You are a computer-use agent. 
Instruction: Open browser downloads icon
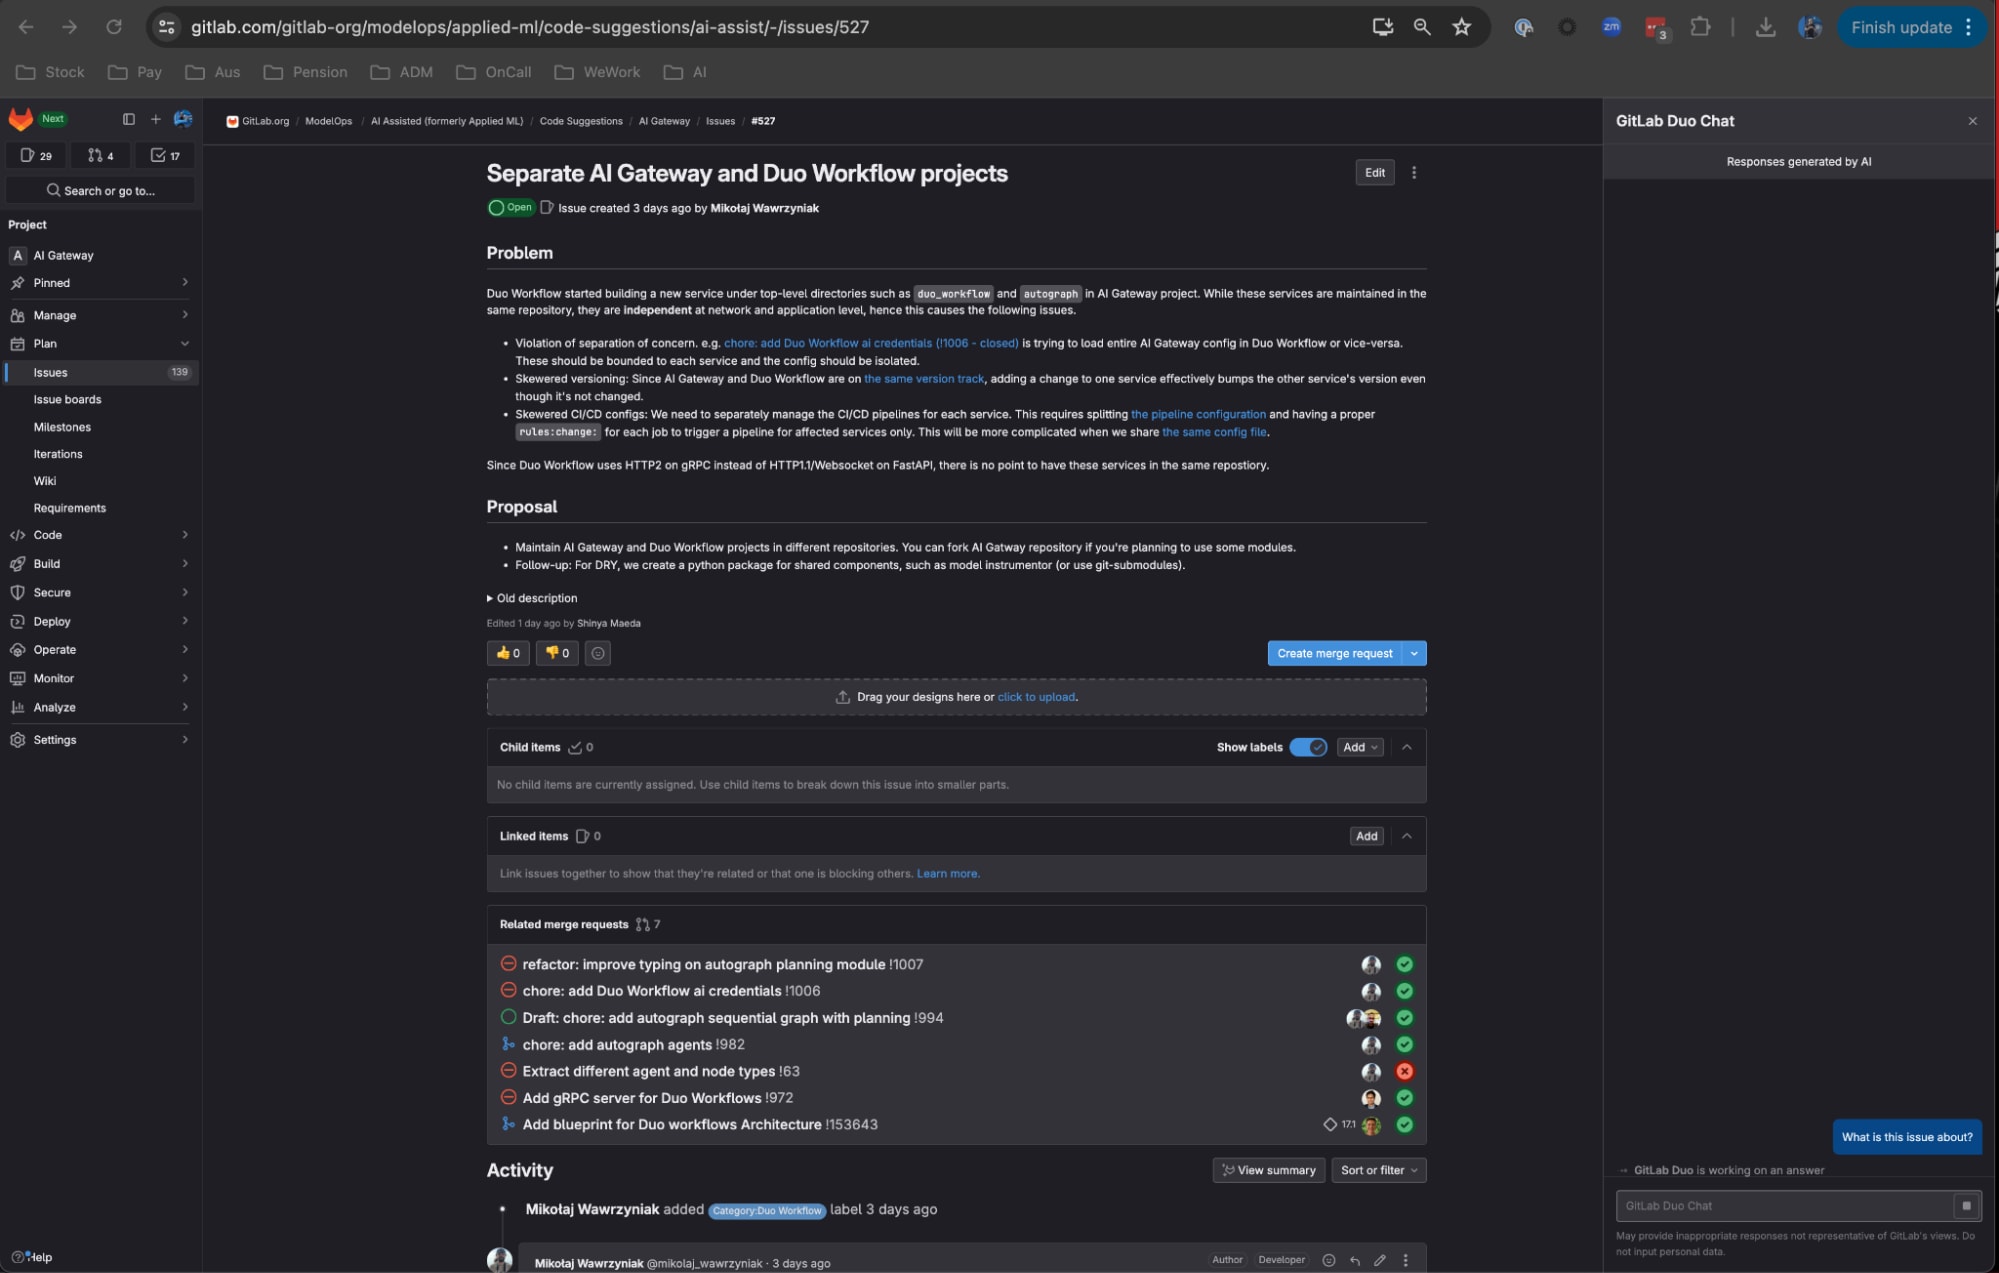coord(1766,27)
